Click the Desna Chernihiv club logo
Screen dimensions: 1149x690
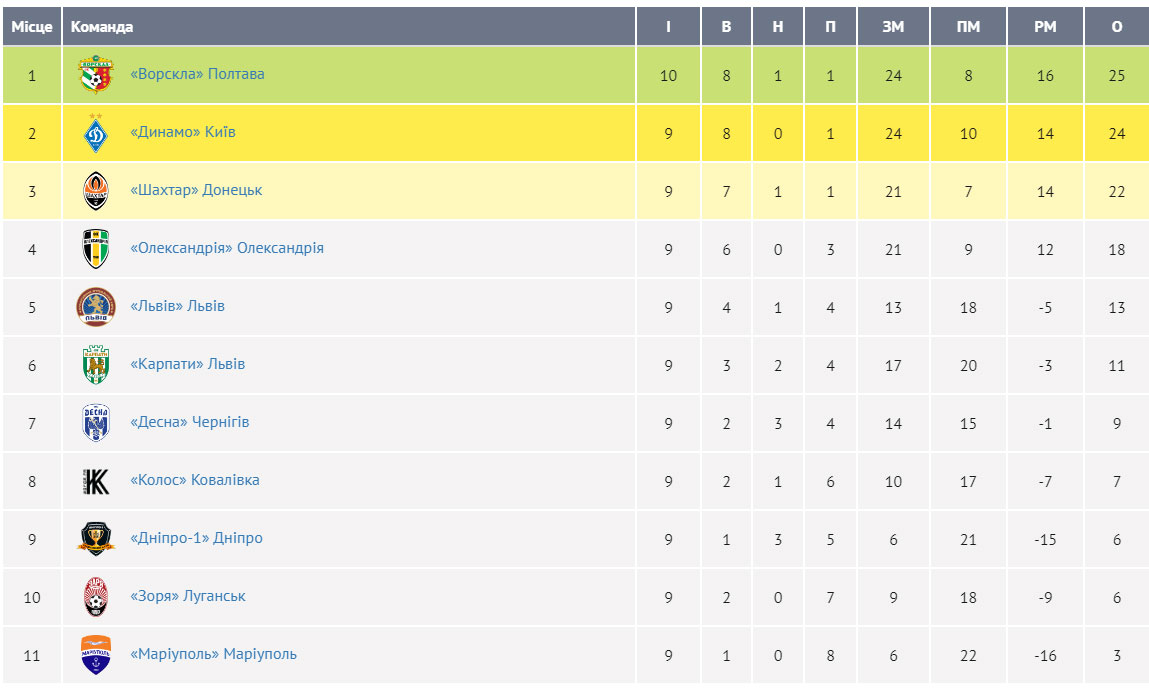pos(96,423)
